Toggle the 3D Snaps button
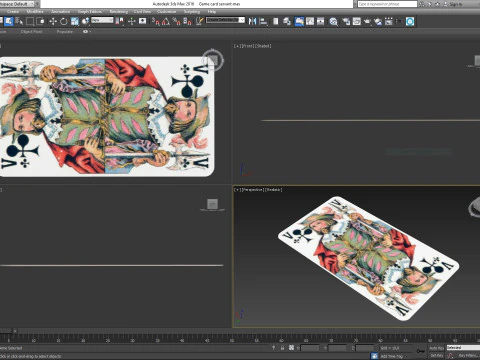The height and width of the screenshot is (360, 480). pyautogui.click(x=156, y=21)
